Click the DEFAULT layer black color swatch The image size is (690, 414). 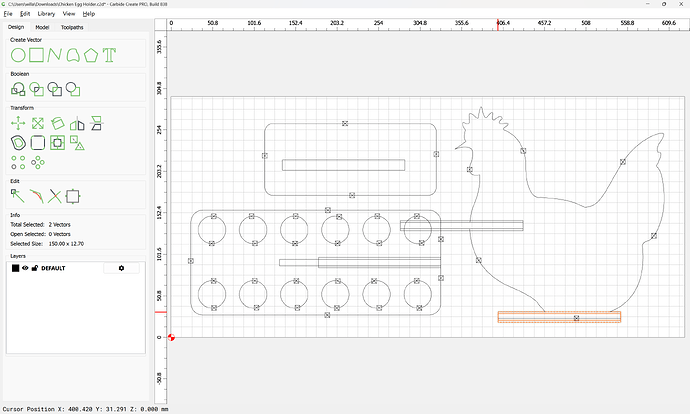coord(15,268)
